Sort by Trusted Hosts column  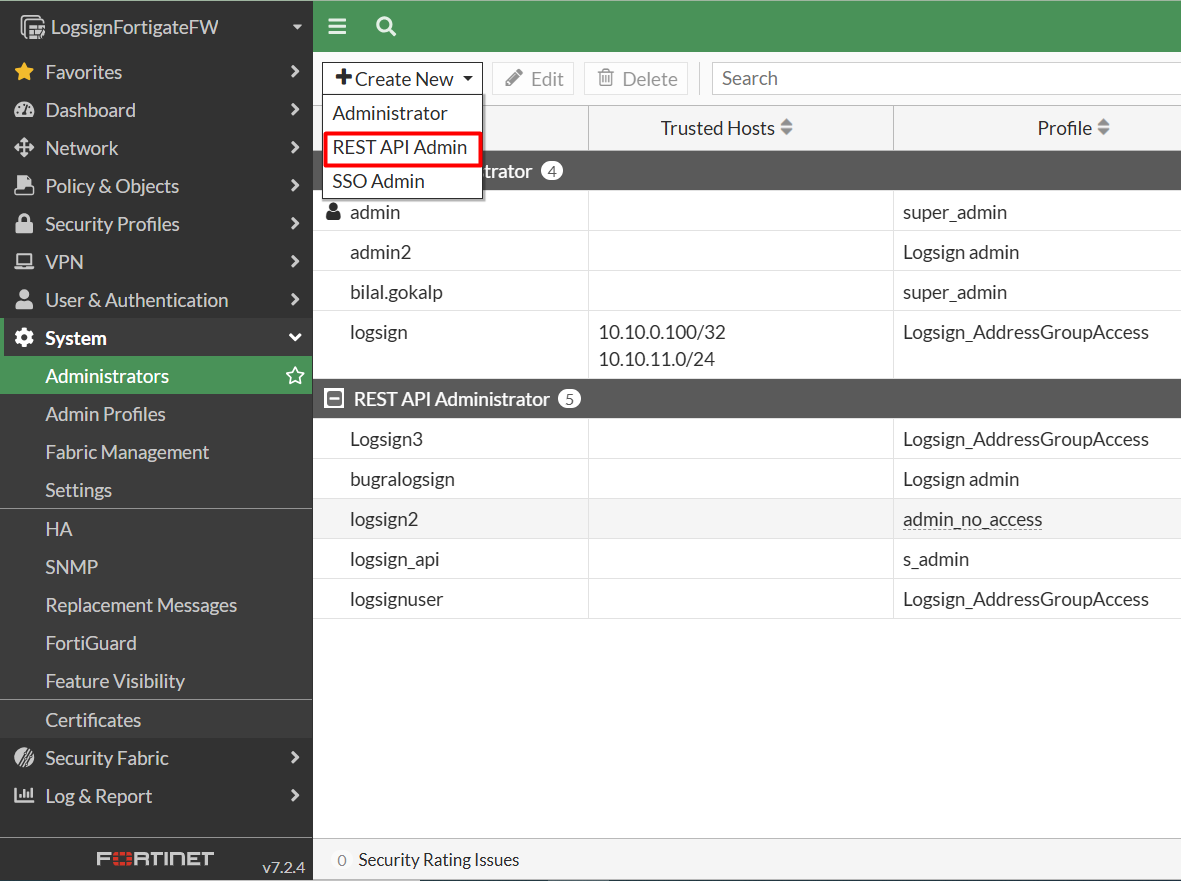click(787, 127)
